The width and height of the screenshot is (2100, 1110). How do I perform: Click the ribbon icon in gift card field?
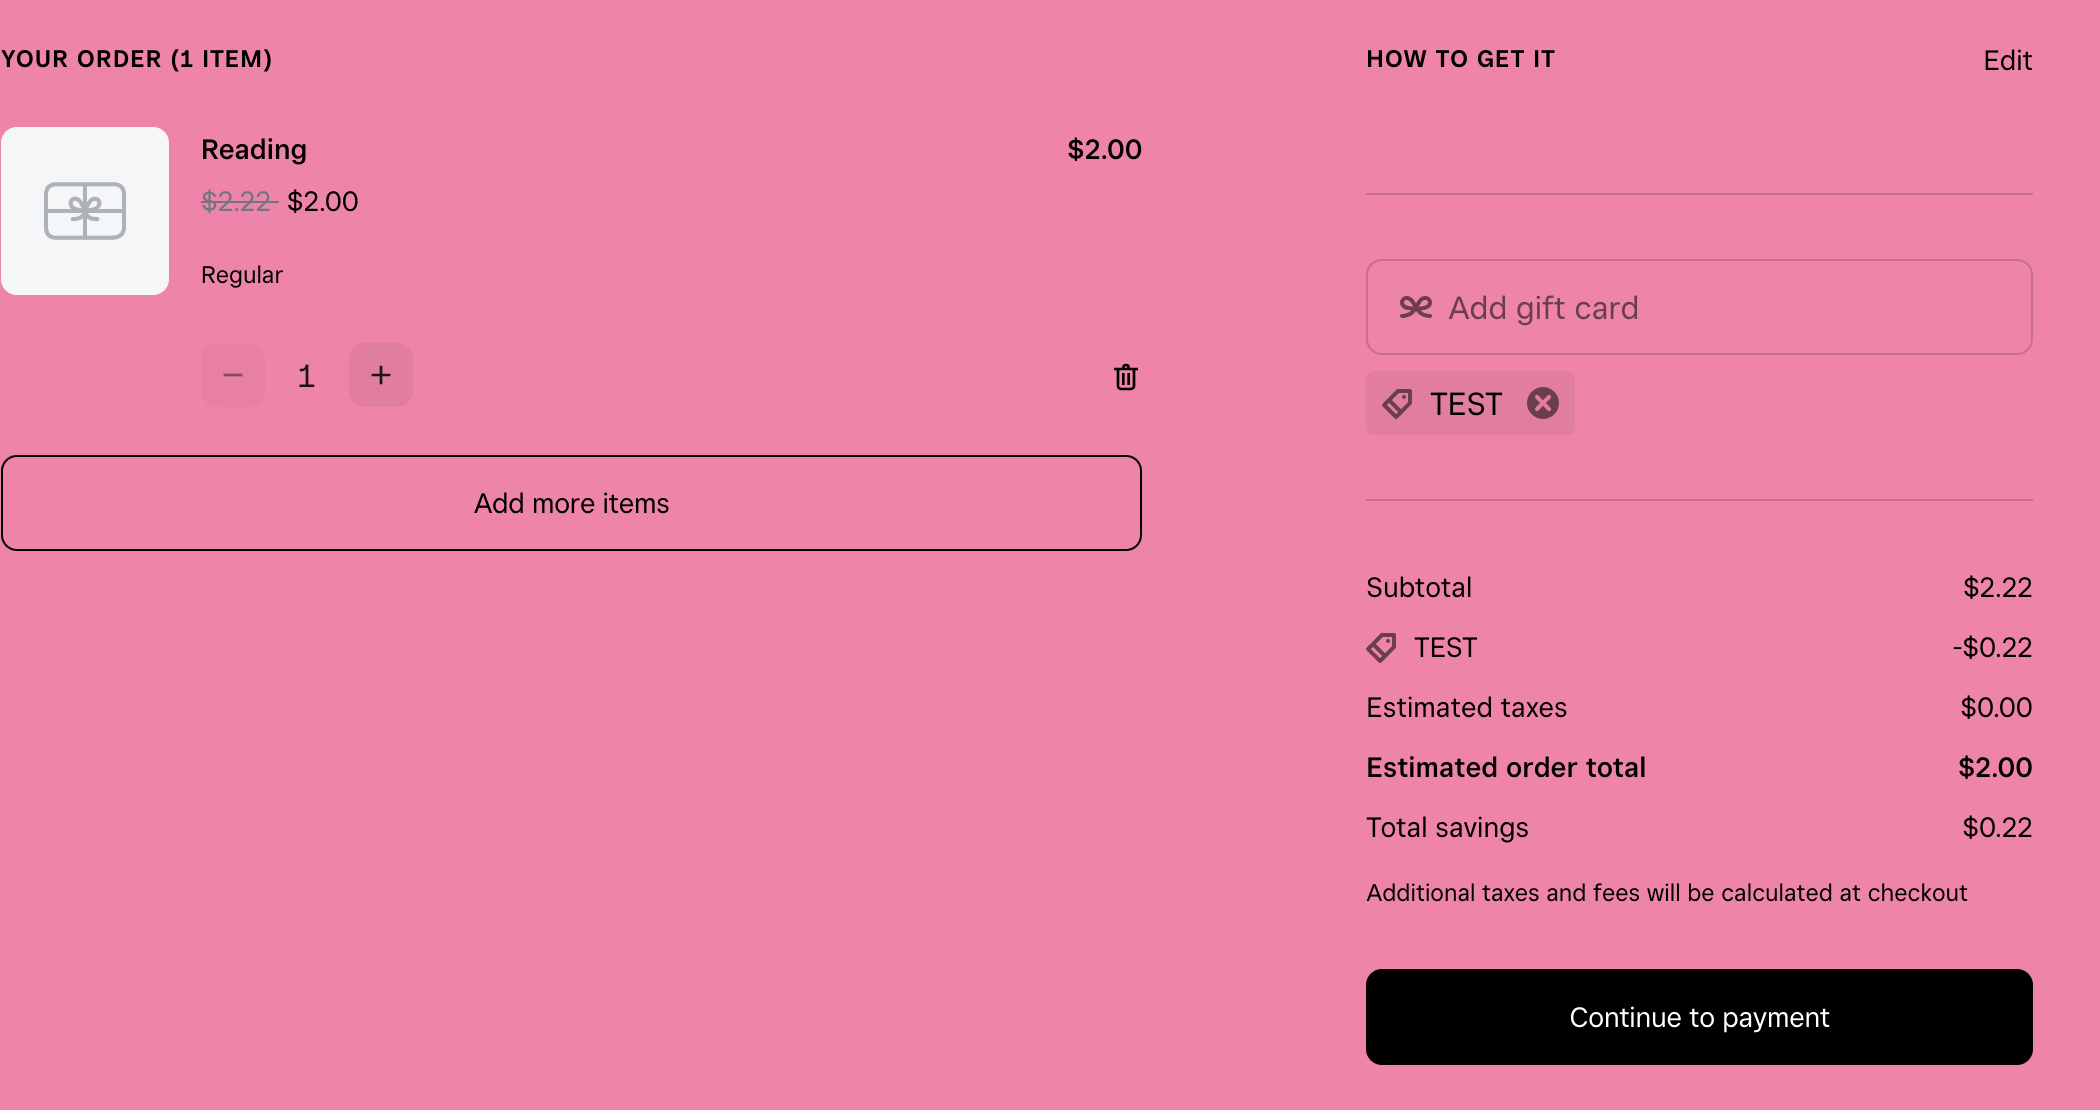pyautogui.click(x=1416, y=307)
